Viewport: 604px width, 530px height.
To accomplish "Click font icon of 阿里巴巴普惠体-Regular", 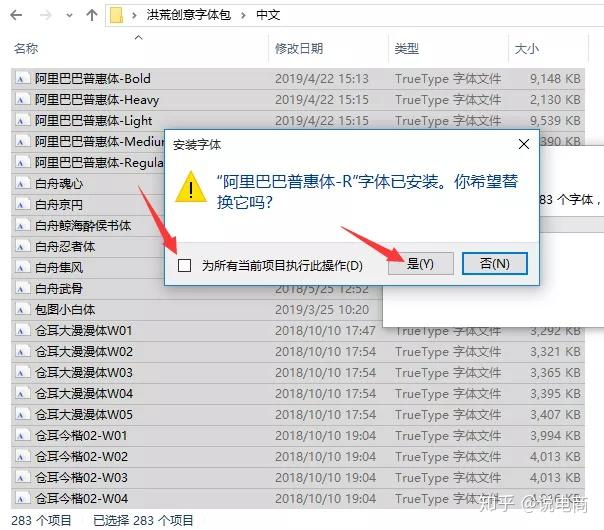I will coord(22,163).
